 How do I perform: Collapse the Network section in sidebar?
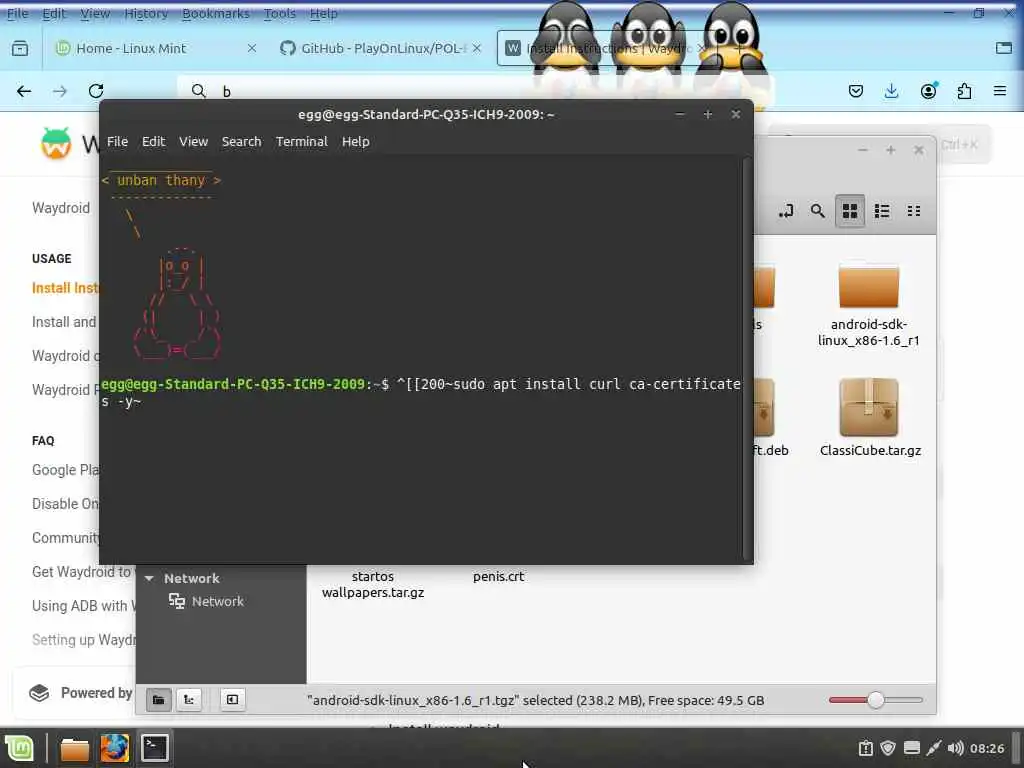coord(149,579)
